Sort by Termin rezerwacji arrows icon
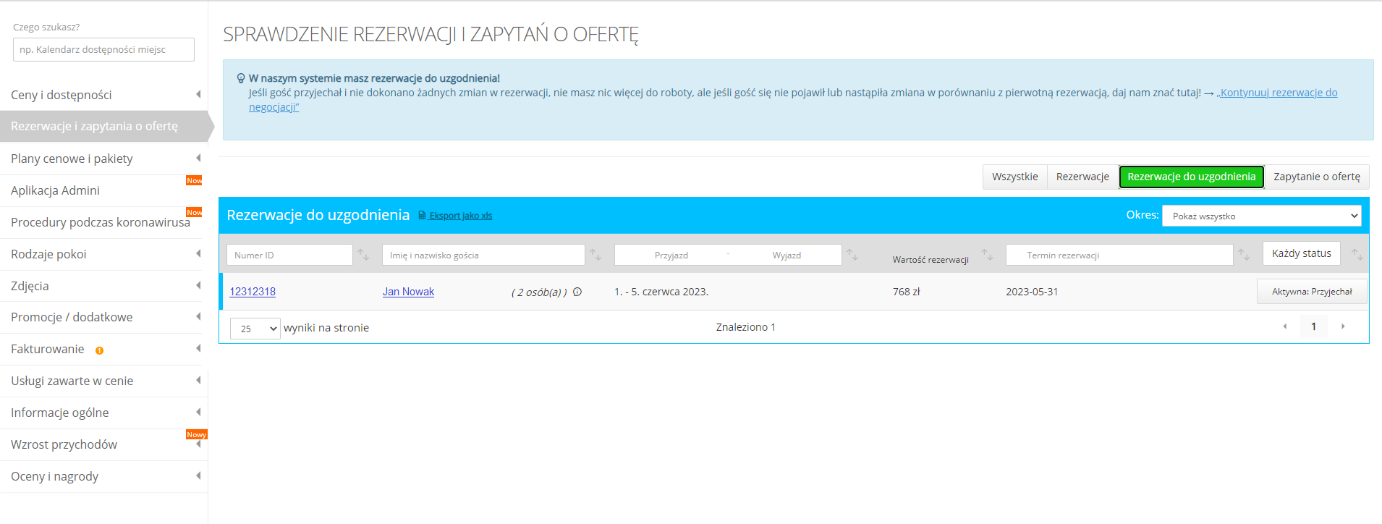The width and height of the screenshot is (1382, 524). tap(1244, 255)
